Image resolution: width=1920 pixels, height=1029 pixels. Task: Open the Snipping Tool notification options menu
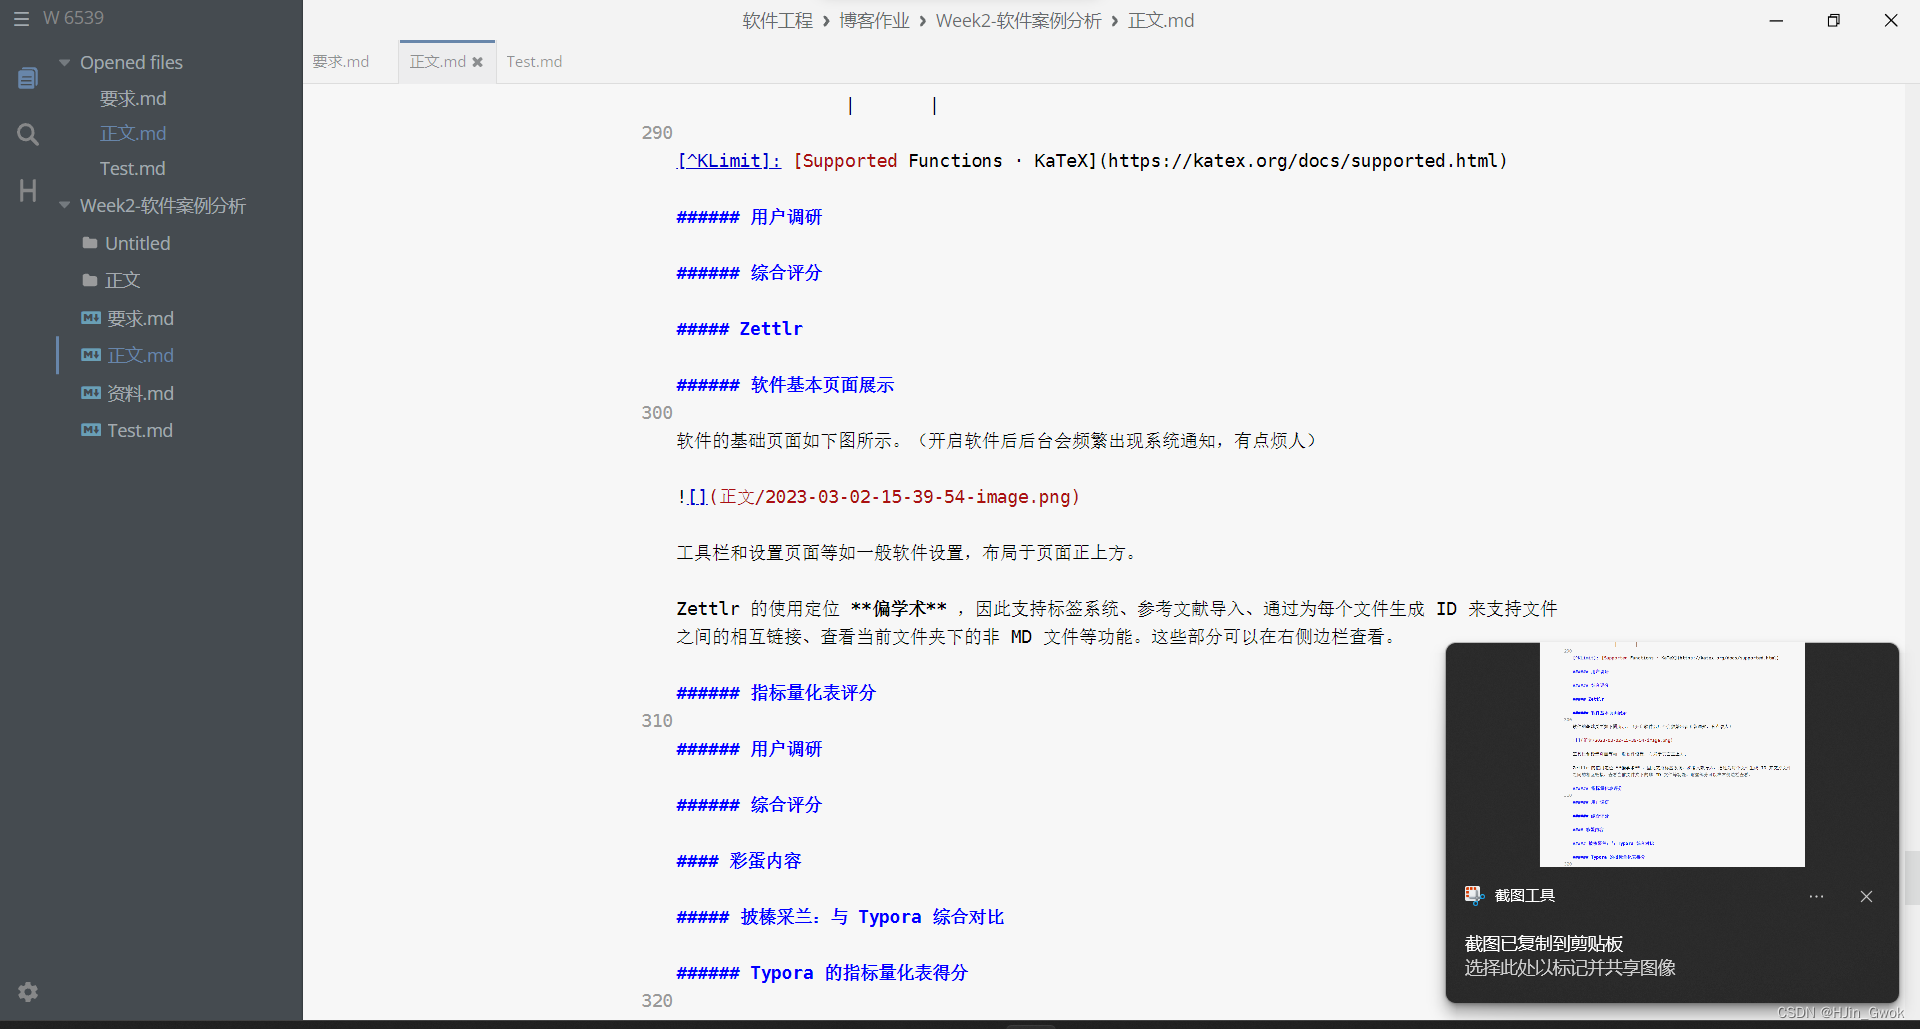tap(1816, 897)
